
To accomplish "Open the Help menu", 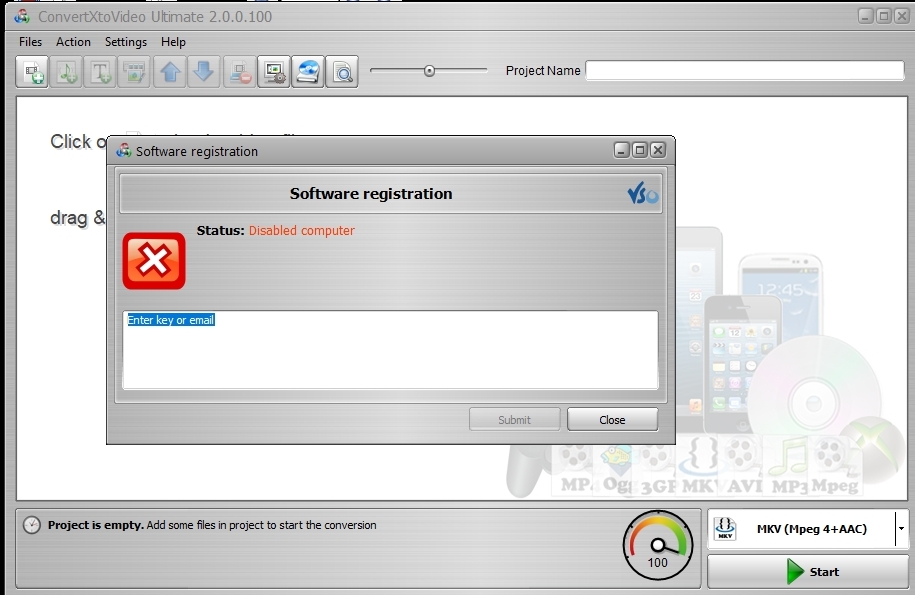I will [173, 42].
